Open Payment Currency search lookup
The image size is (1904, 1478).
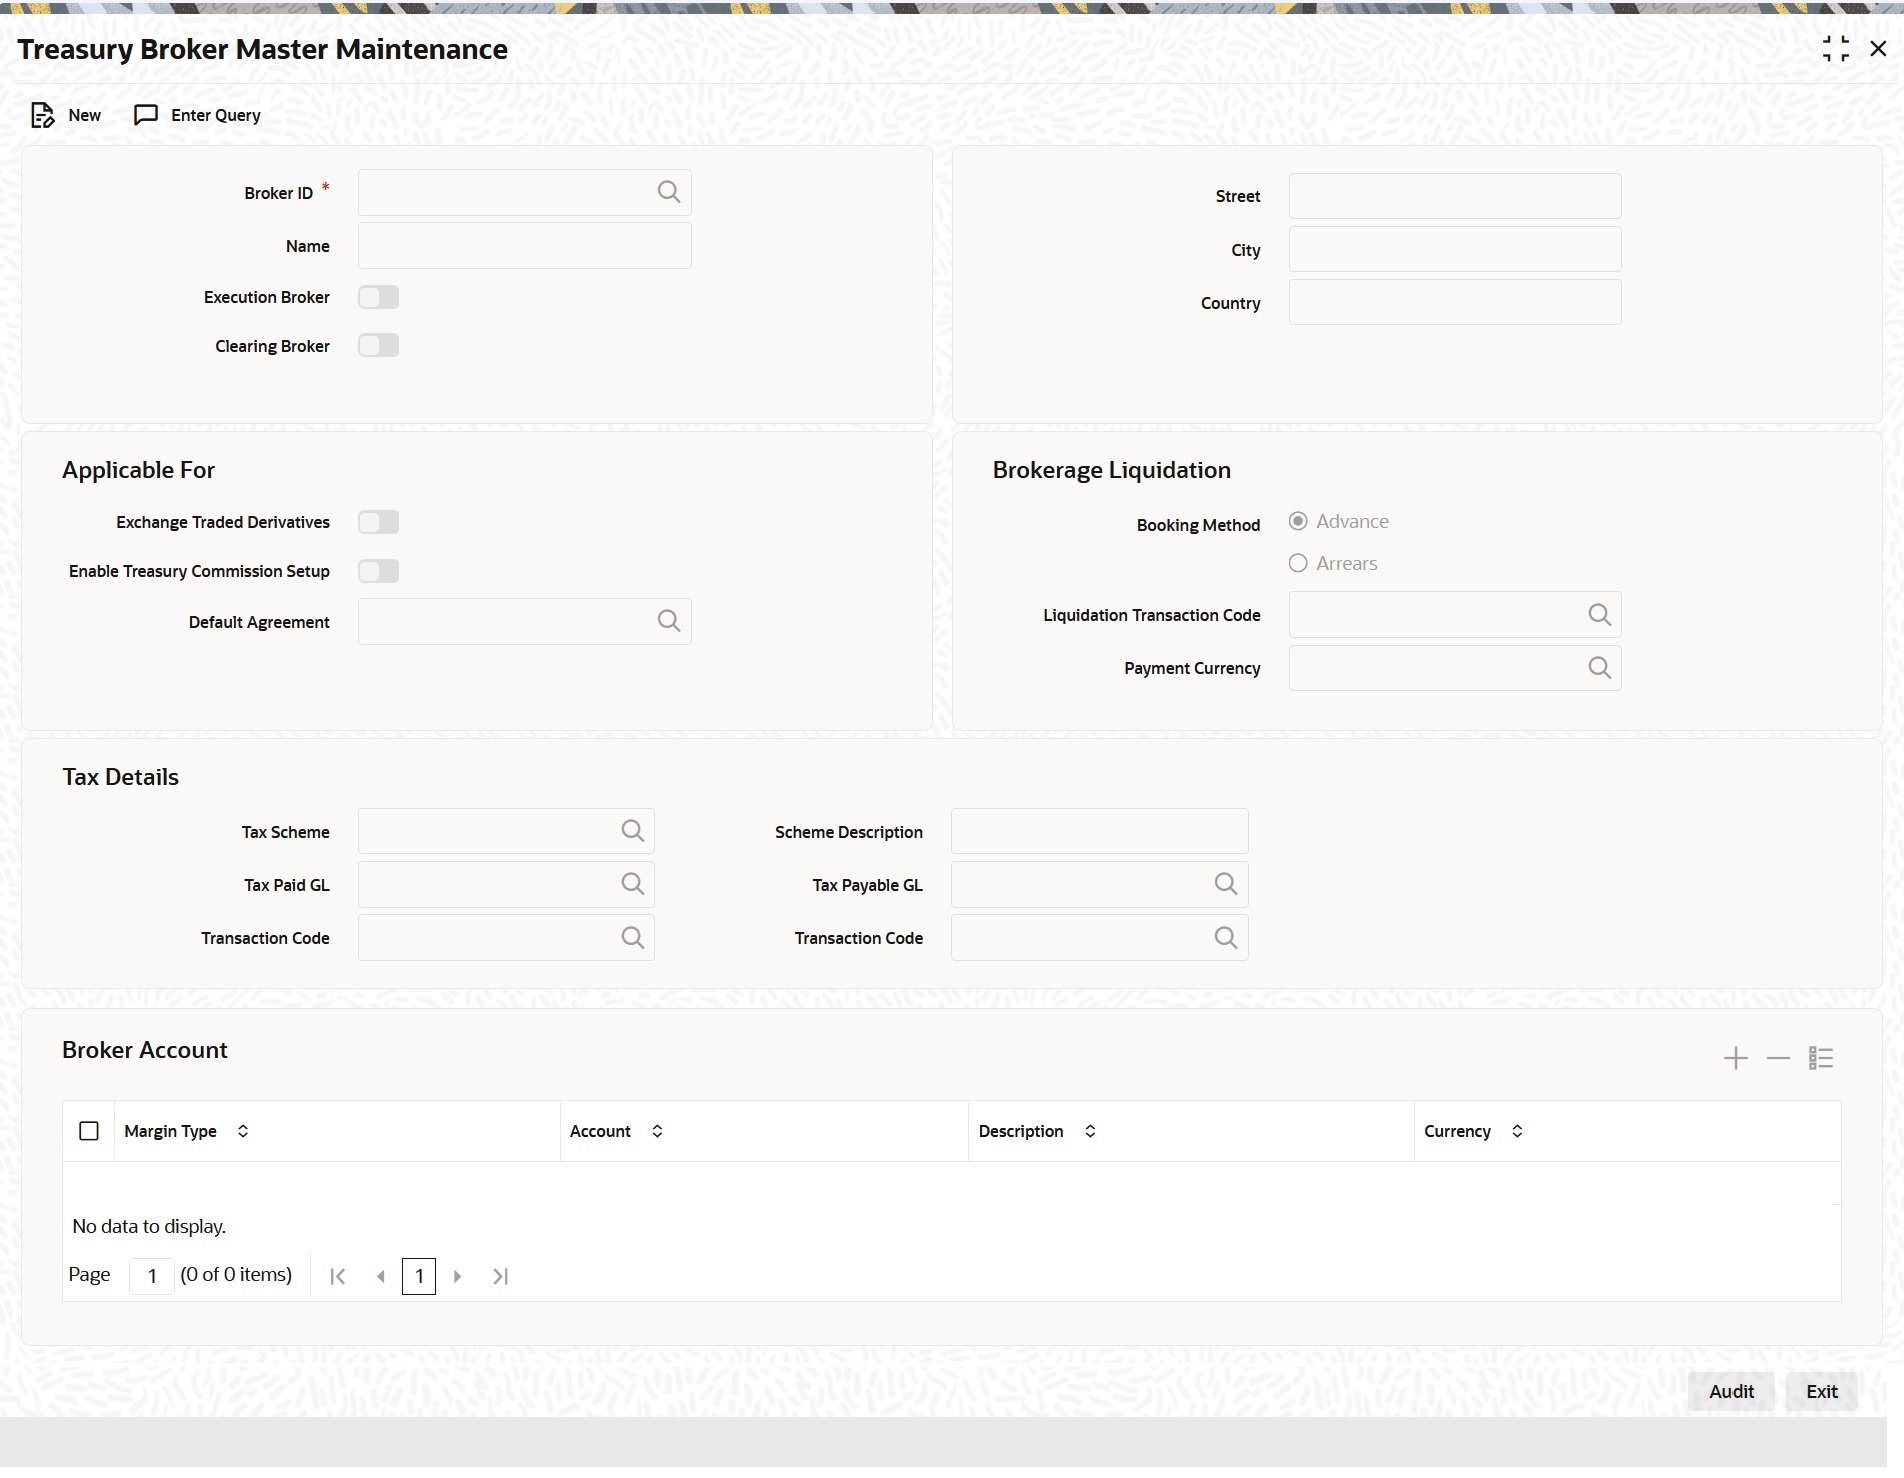coord(1600,668)
